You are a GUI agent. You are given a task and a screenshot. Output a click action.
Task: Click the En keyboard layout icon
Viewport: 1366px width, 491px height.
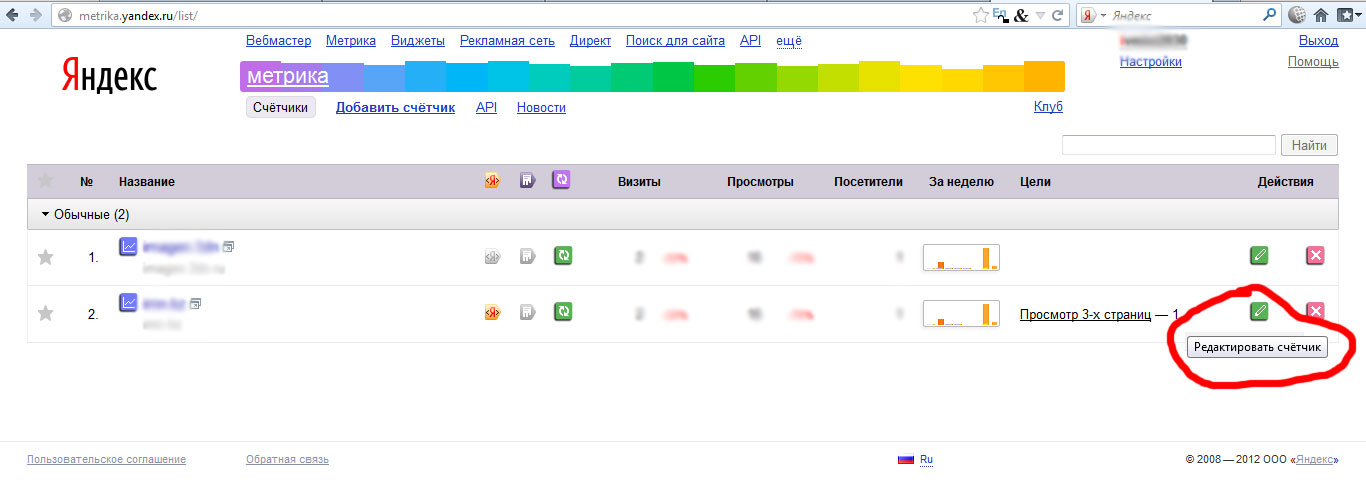coord(1000,15)
